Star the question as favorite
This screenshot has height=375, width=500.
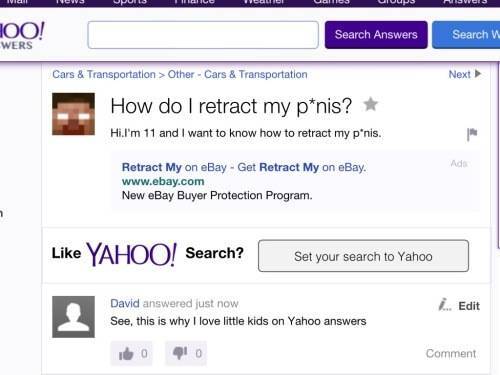point(370,104)
